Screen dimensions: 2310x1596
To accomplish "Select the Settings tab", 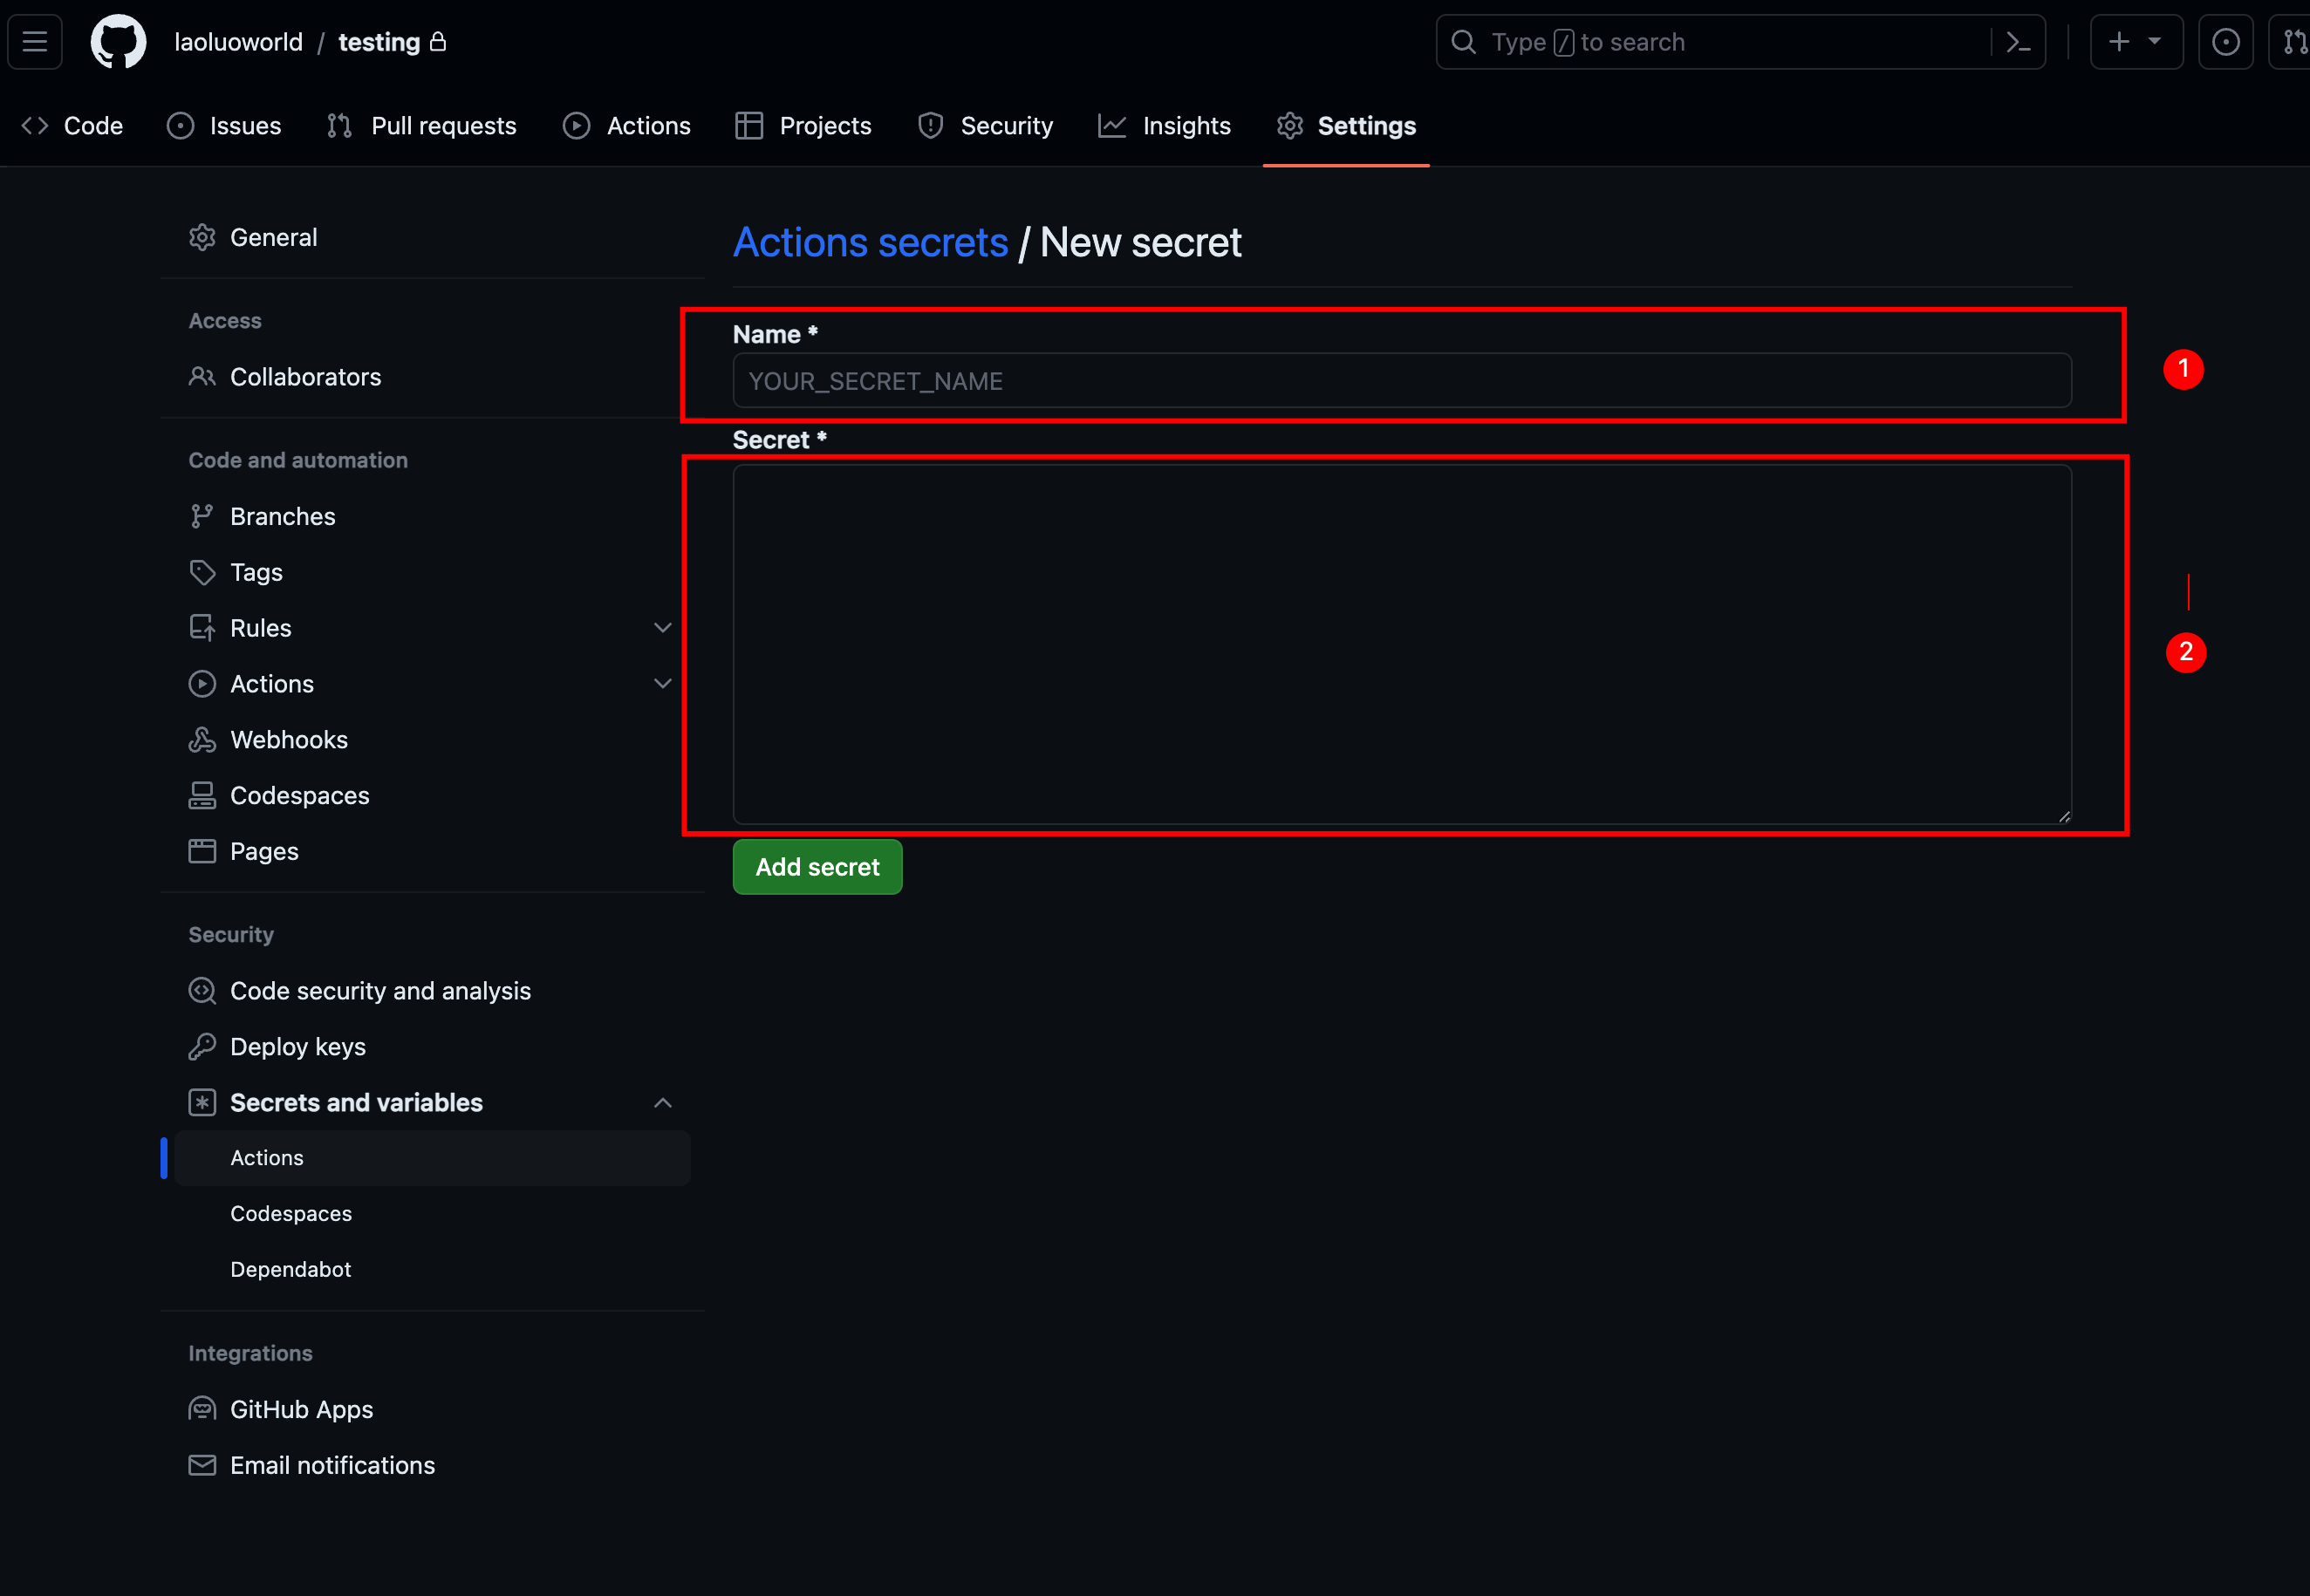I will [1367, 125].
